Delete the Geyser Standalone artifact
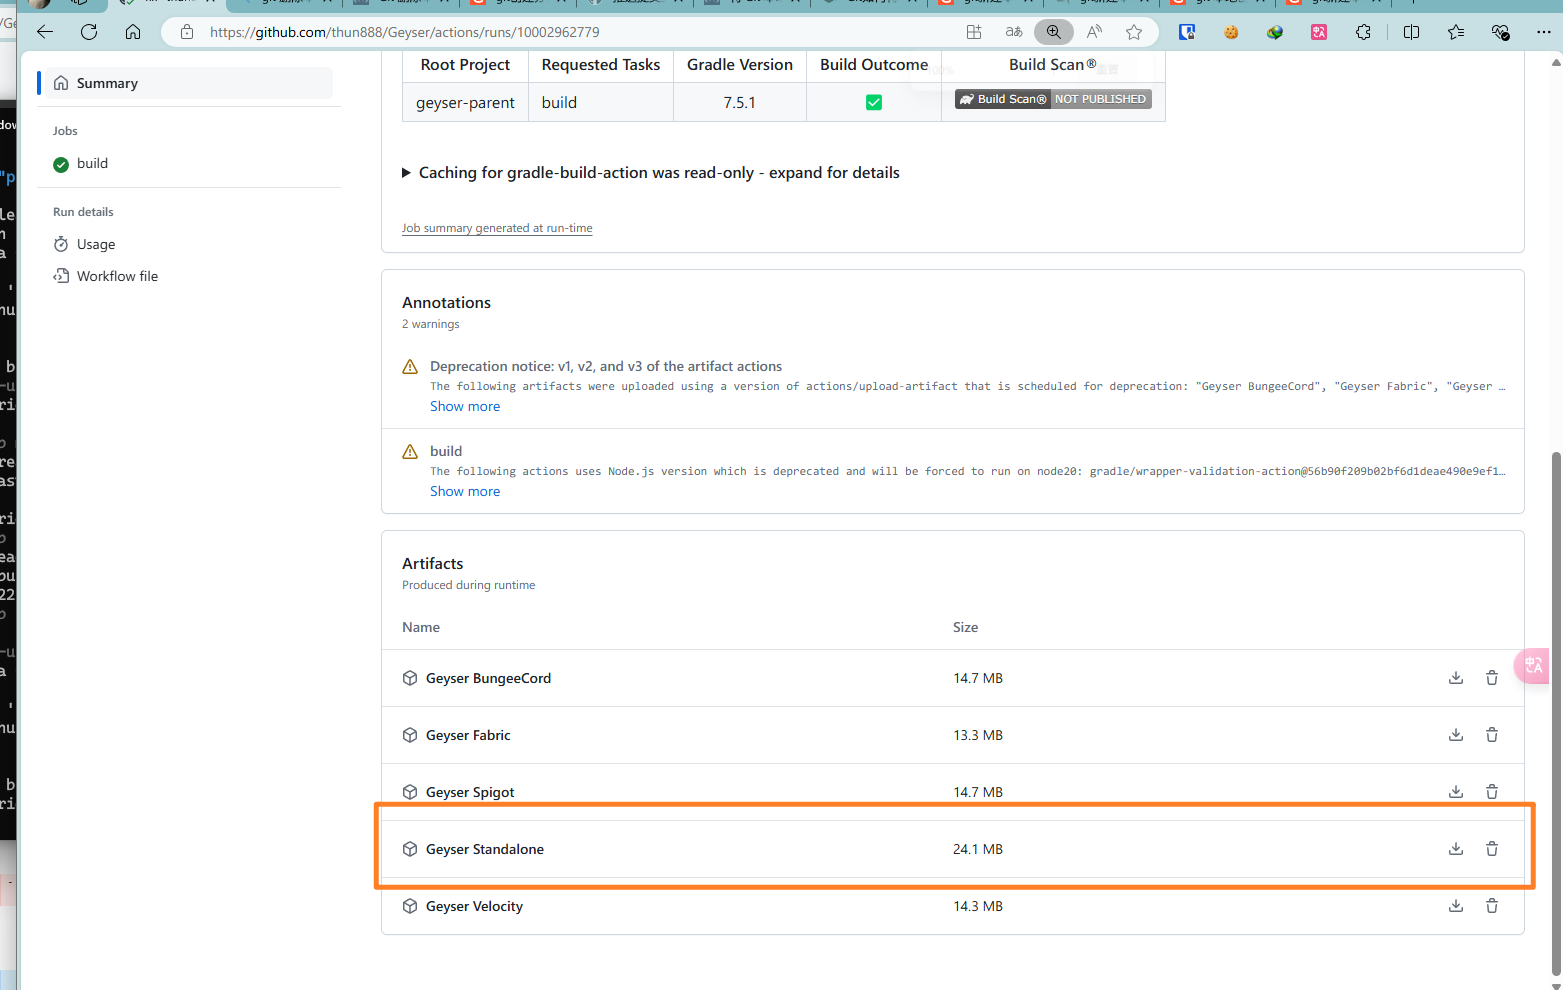The width and height of the screenshot is (1563, 990). tap(1492, 849)
